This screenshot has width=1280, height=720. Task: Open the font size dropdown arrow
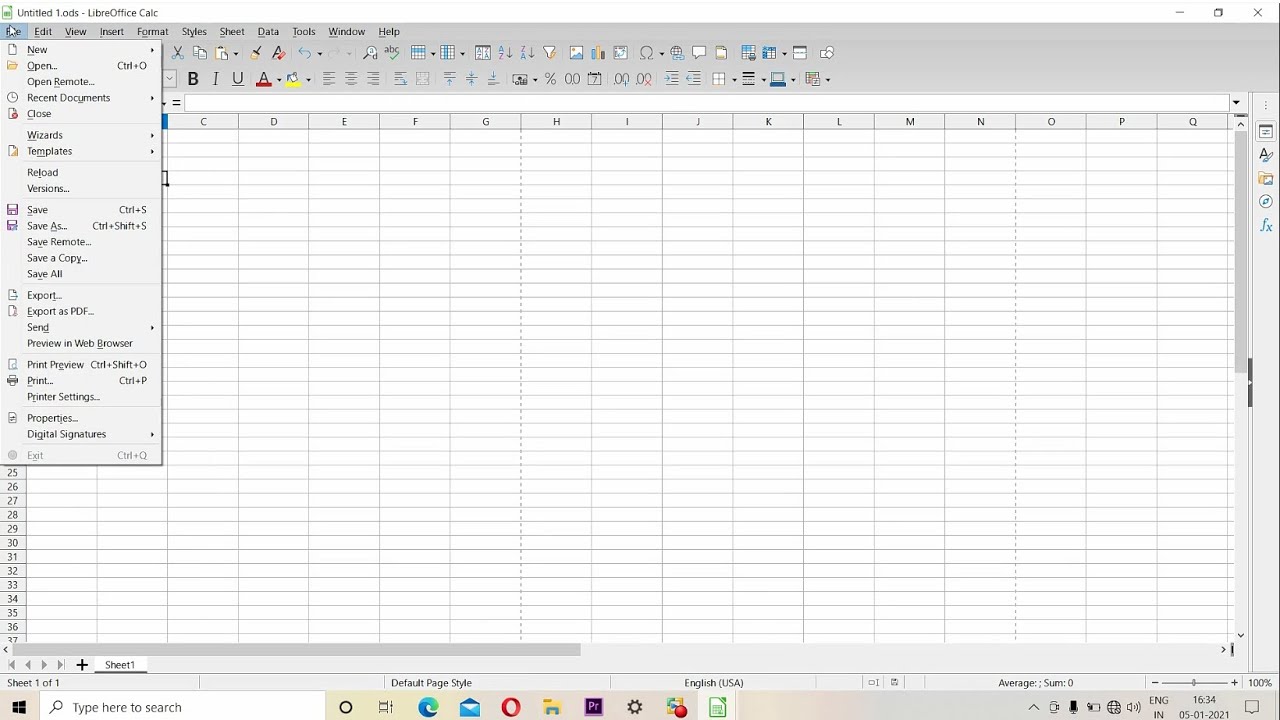[169, 79]
